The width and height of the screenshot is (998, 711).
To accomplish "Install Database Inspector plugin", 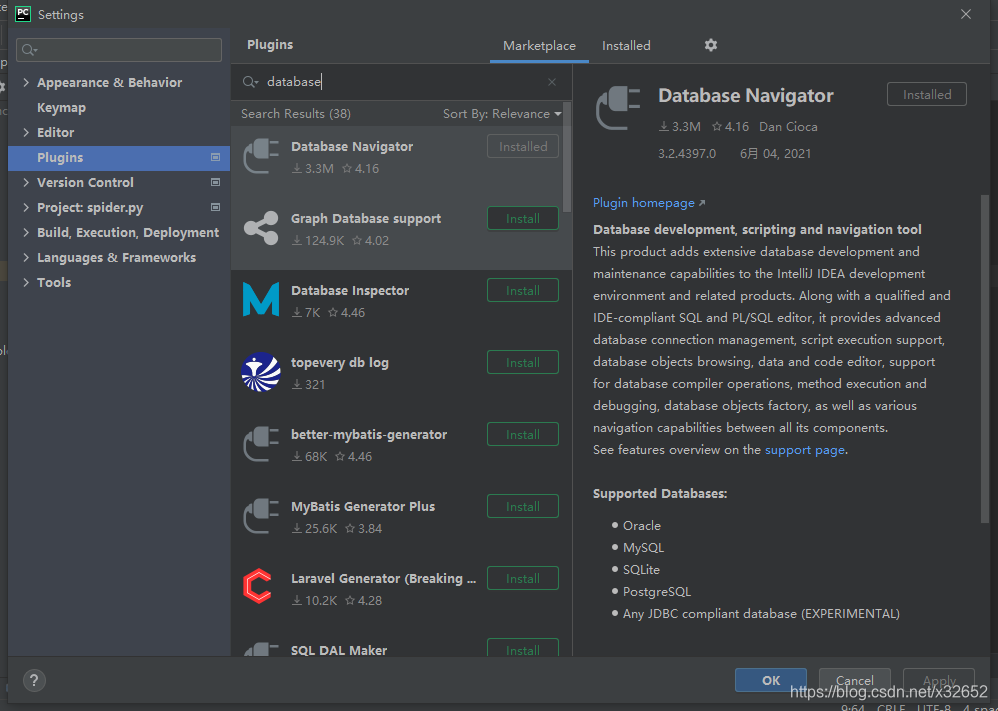I will 523,290.
